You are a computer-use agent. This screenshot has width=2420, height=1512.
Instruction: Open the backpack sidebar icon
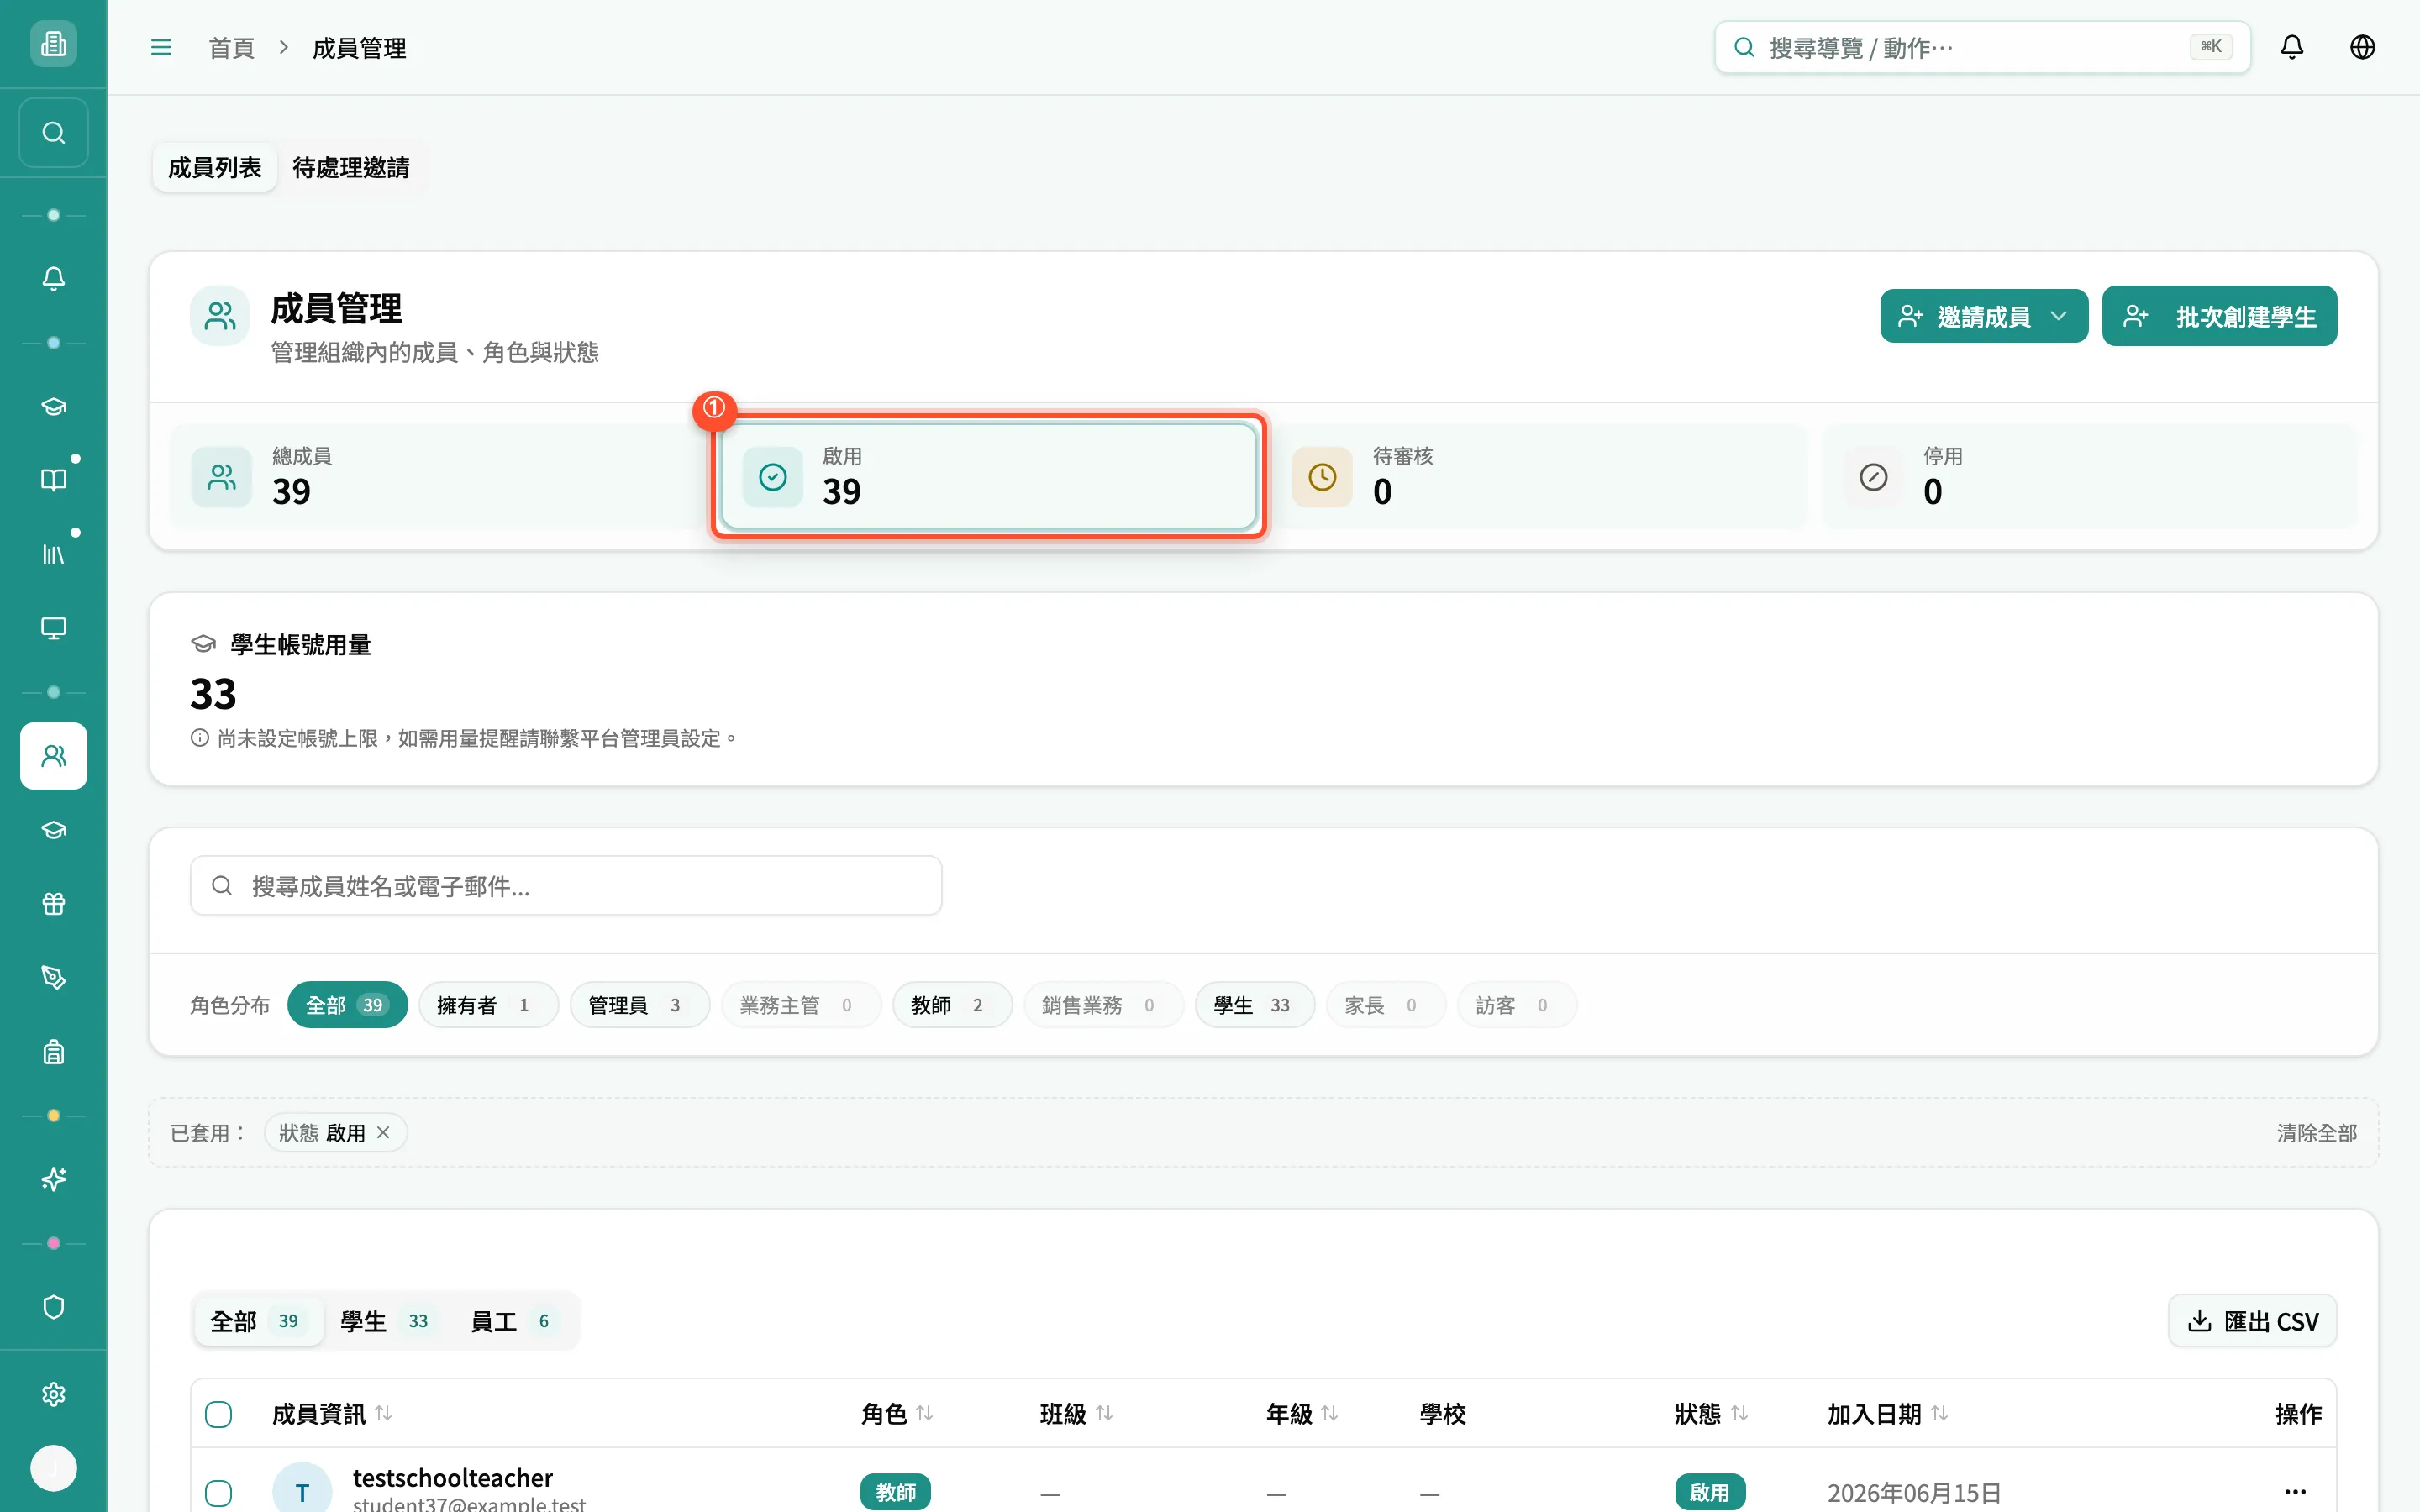[53, 1052]
